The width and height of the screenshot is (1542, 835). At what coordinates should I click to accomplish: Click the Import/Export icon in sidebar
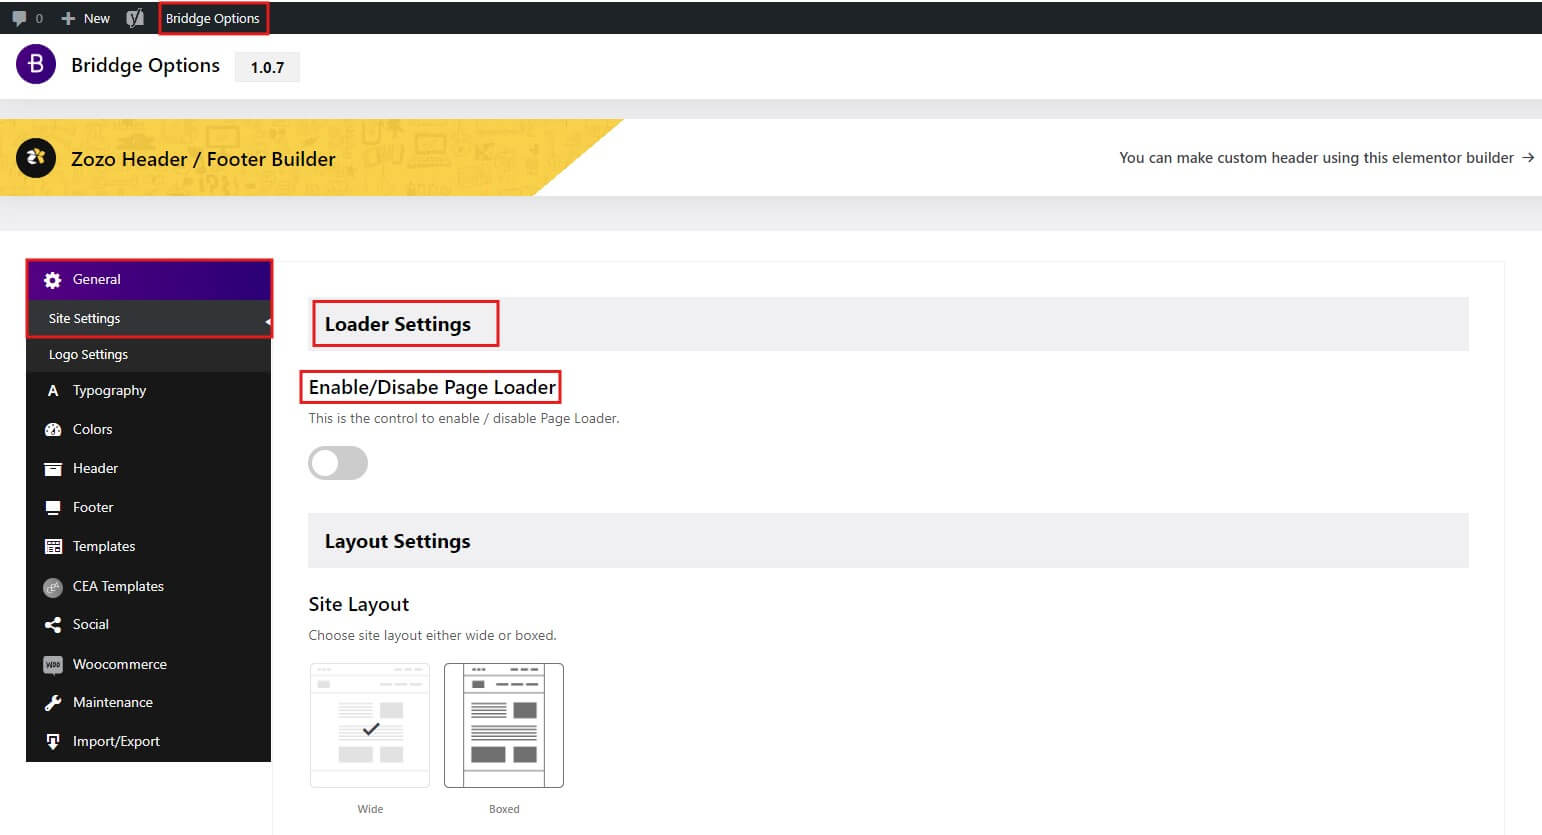click(53, 742)
